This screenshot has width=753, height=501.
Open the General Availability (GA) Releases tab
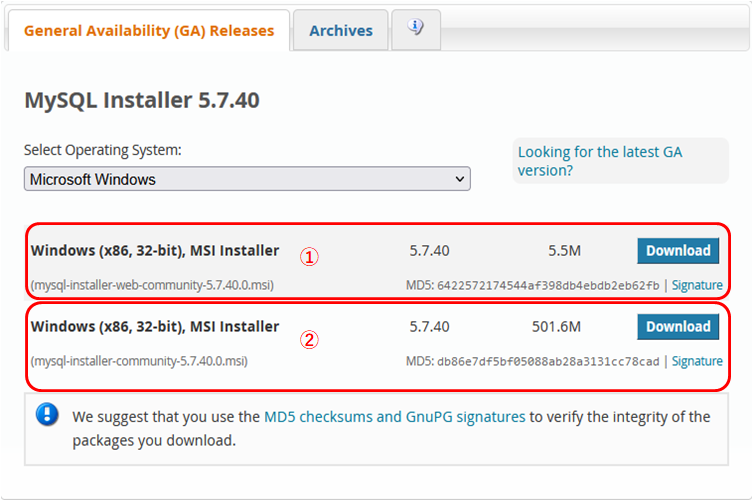click(149, 31)
